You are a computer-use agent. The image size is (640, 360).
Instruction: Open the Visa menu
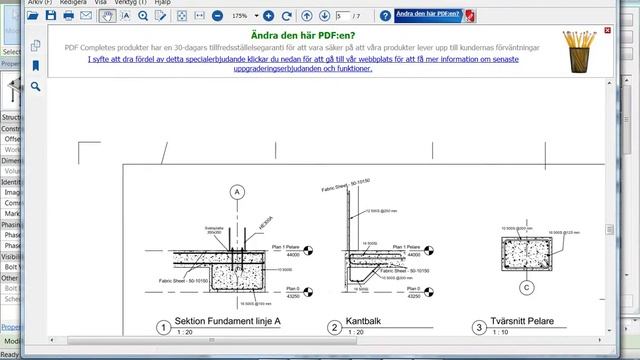click(x=100, y=2)
